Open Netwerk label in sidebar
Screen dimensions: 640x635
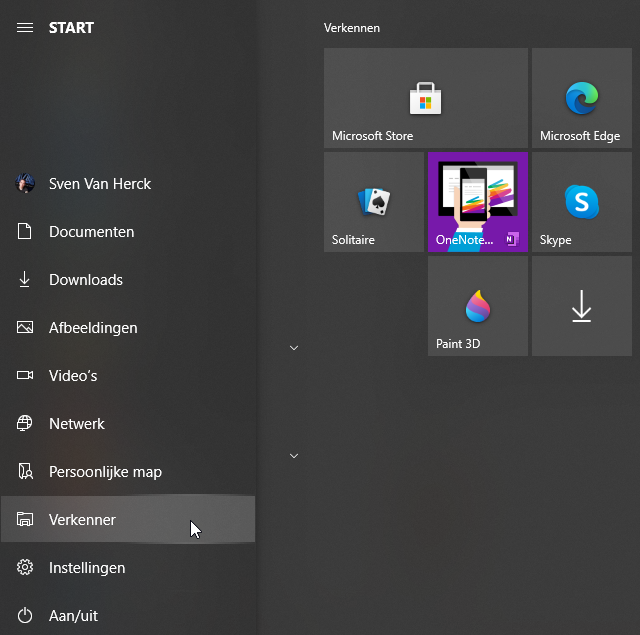[x=77, y=424]
